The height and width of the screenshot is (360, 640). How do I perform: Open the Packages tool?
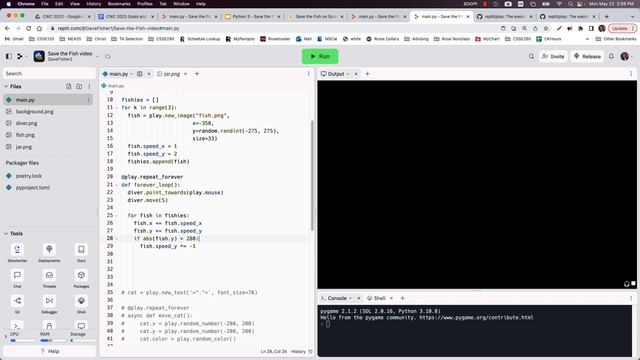pos(81,279)
